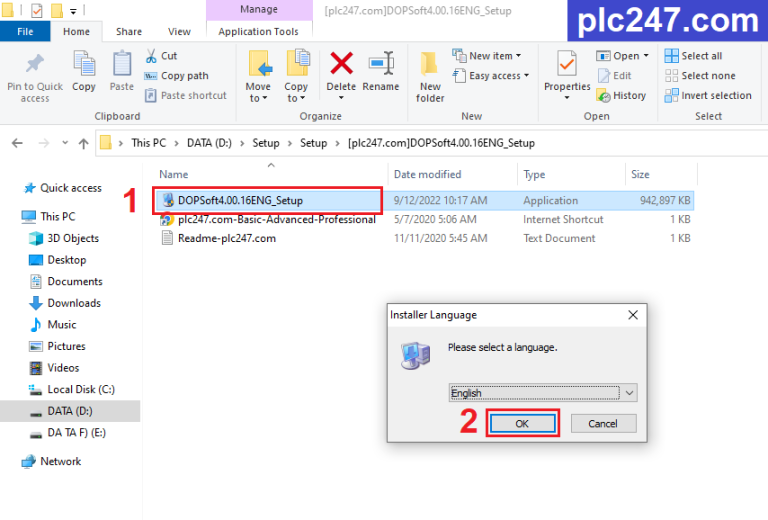Sort by the Size column header

(640, 174)
